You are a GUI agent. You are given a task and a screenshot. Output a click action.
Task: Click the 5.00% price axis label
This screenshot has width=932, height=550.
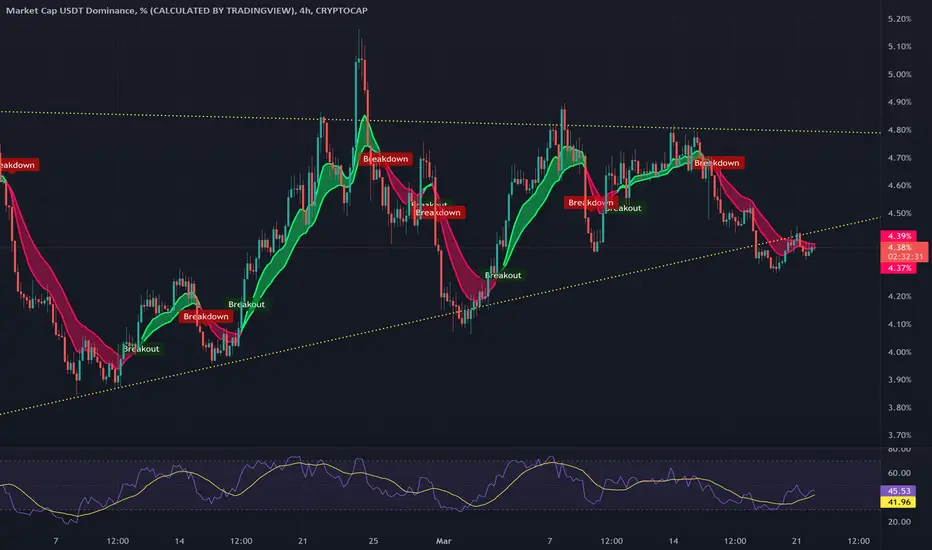click(x=899, y=74)
